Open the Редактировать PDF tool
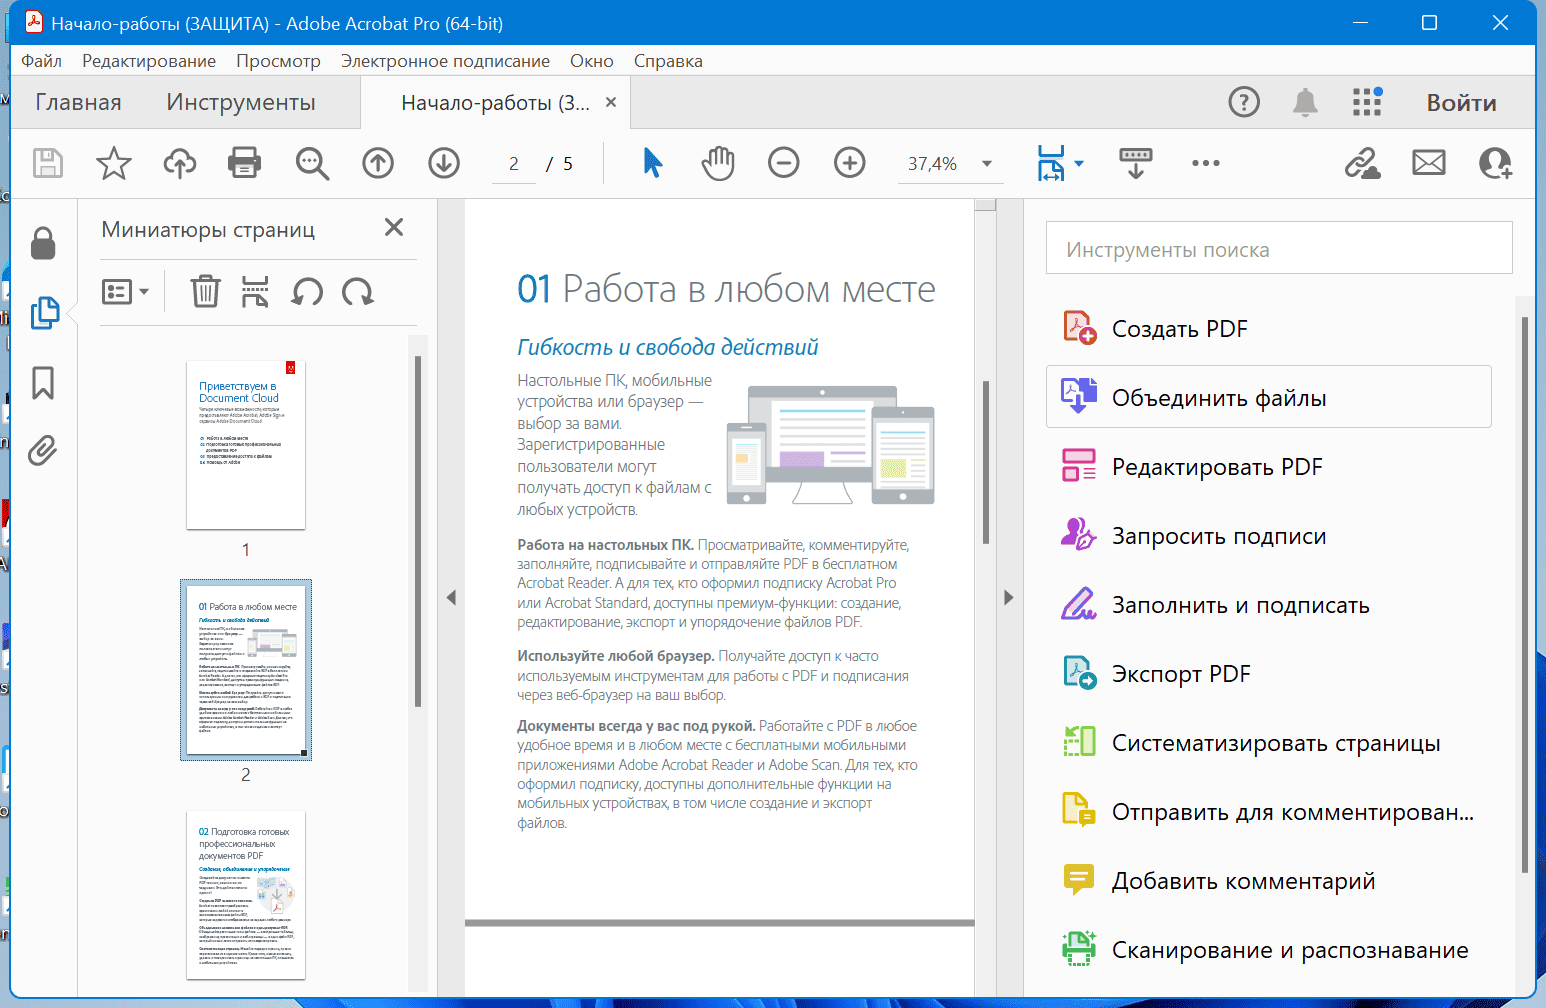1546x1008 pixels. click(1269, 466)
